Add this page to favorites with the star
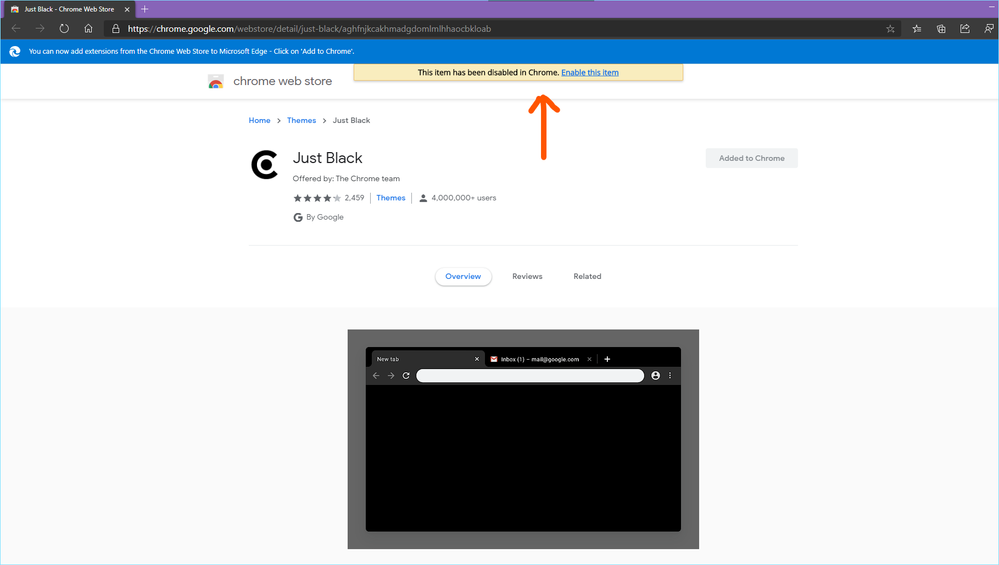This screenshot has height=565, width=999. 890,29
